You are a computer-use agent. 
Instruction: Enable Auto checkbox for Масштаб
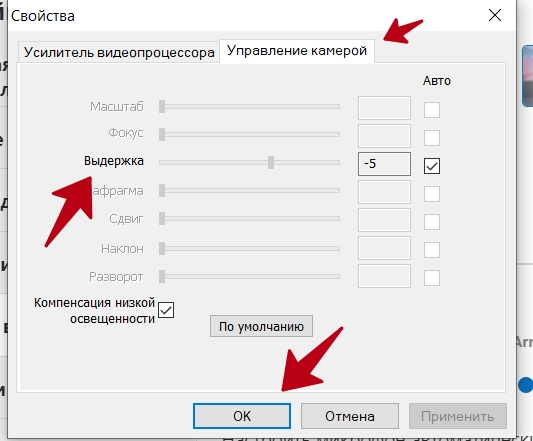click(432, 110)
